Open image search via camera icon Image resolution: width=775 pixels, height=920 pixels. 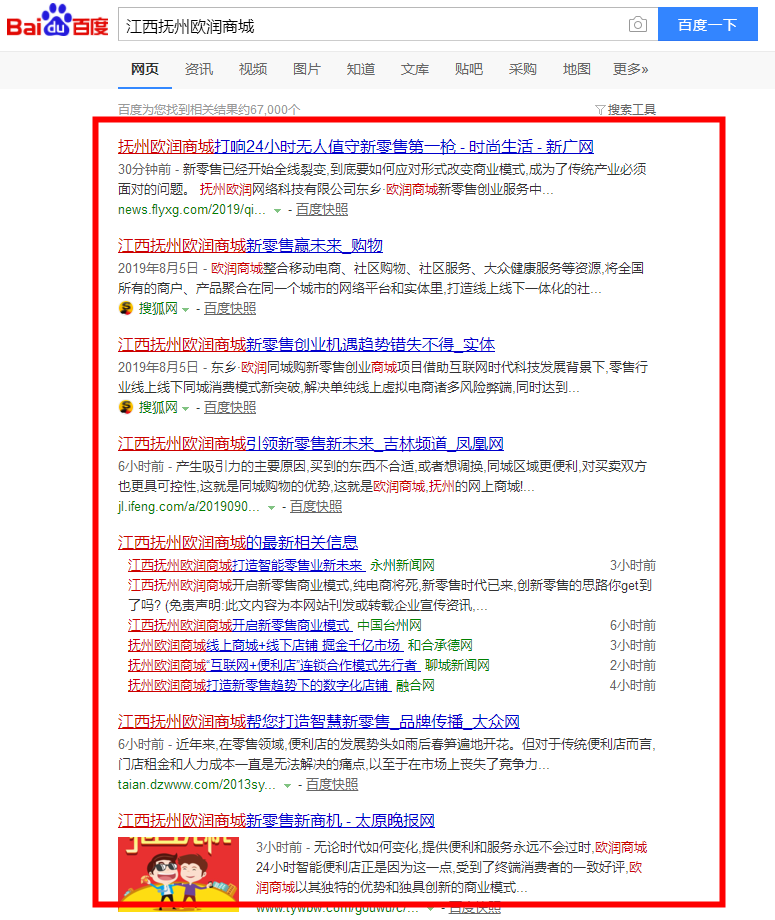click(x=637, y=25)
